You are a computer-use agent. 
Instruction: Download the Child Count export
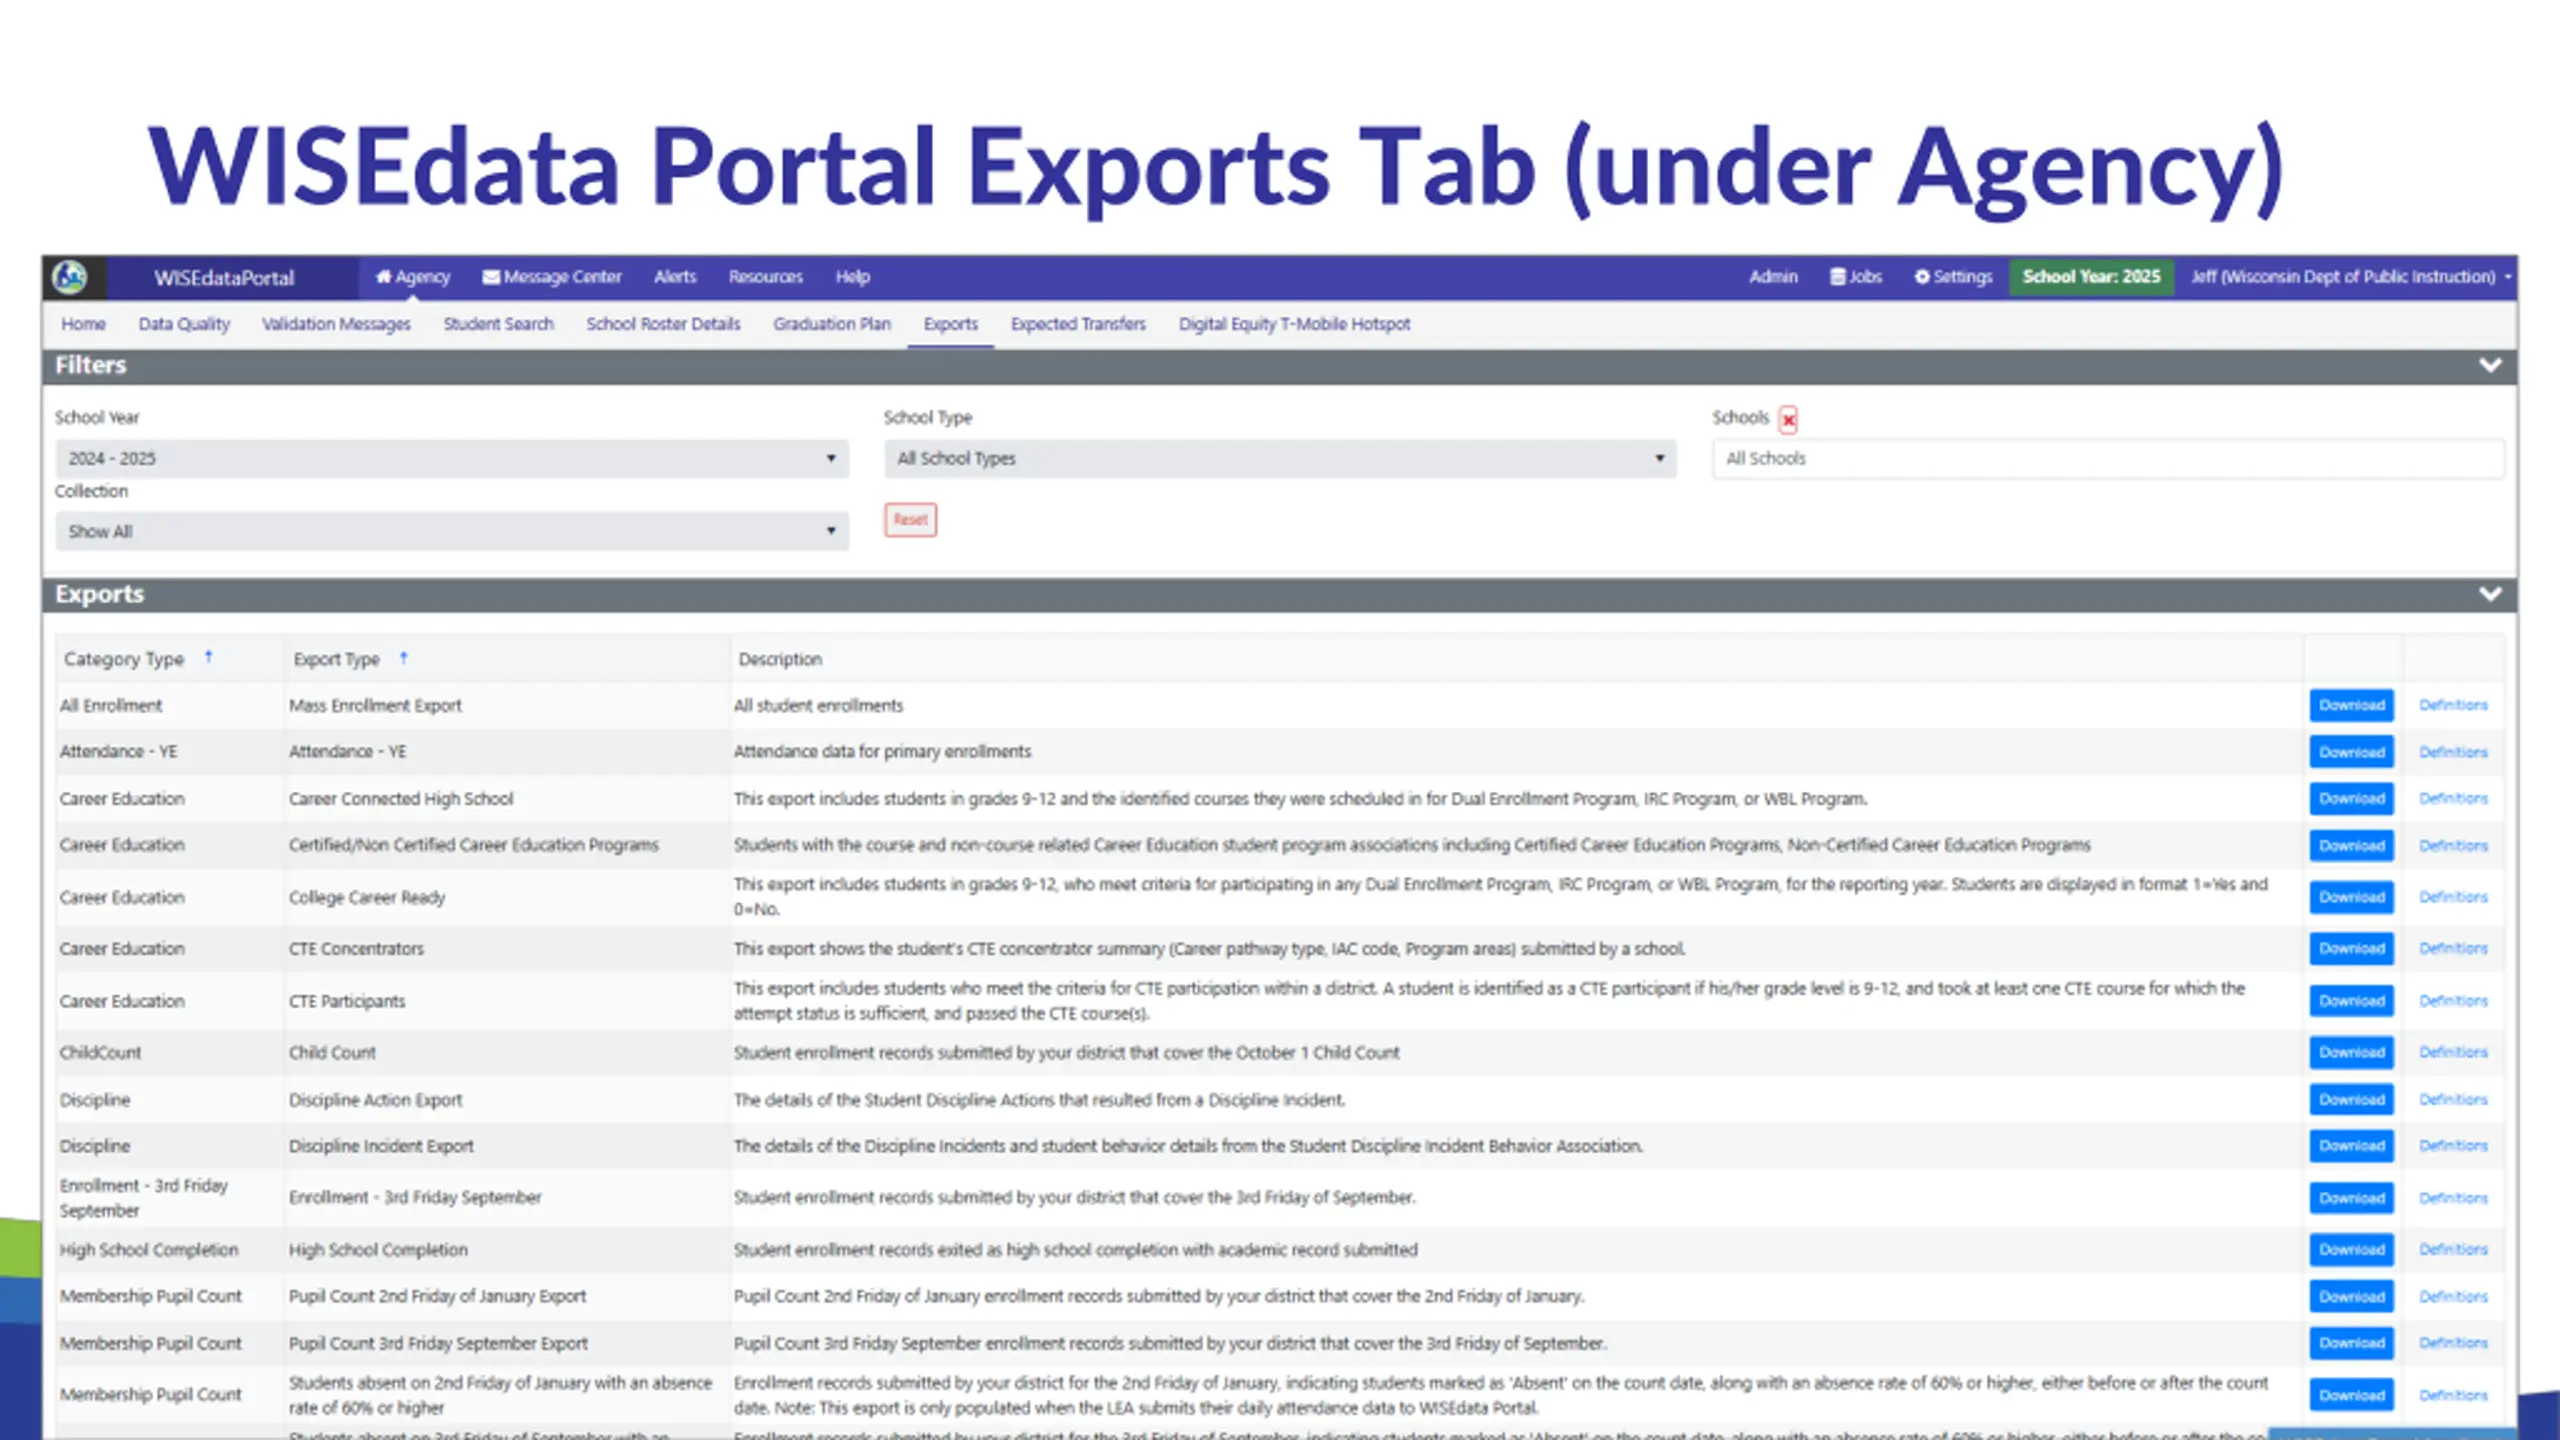tap(2351, 1053)
